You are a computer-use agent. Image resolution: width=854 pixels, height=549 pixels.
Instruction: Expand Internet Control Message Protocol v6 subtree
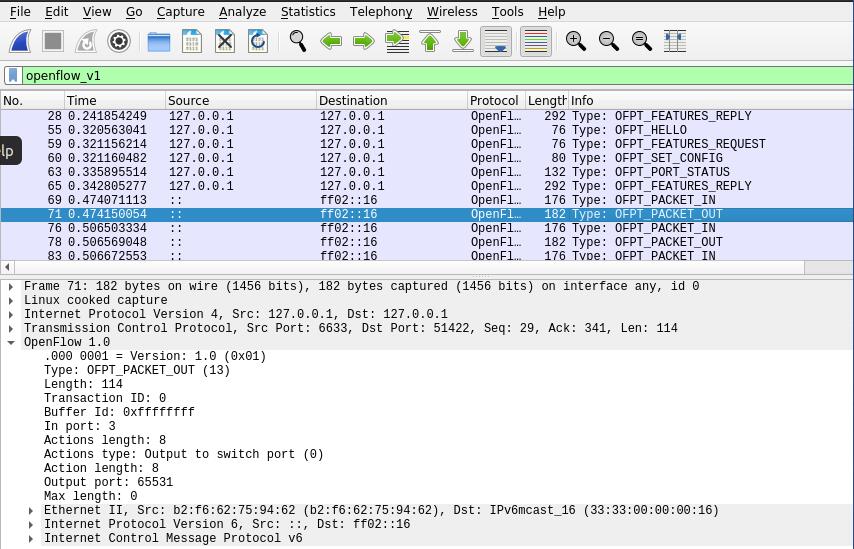[31, 539]
